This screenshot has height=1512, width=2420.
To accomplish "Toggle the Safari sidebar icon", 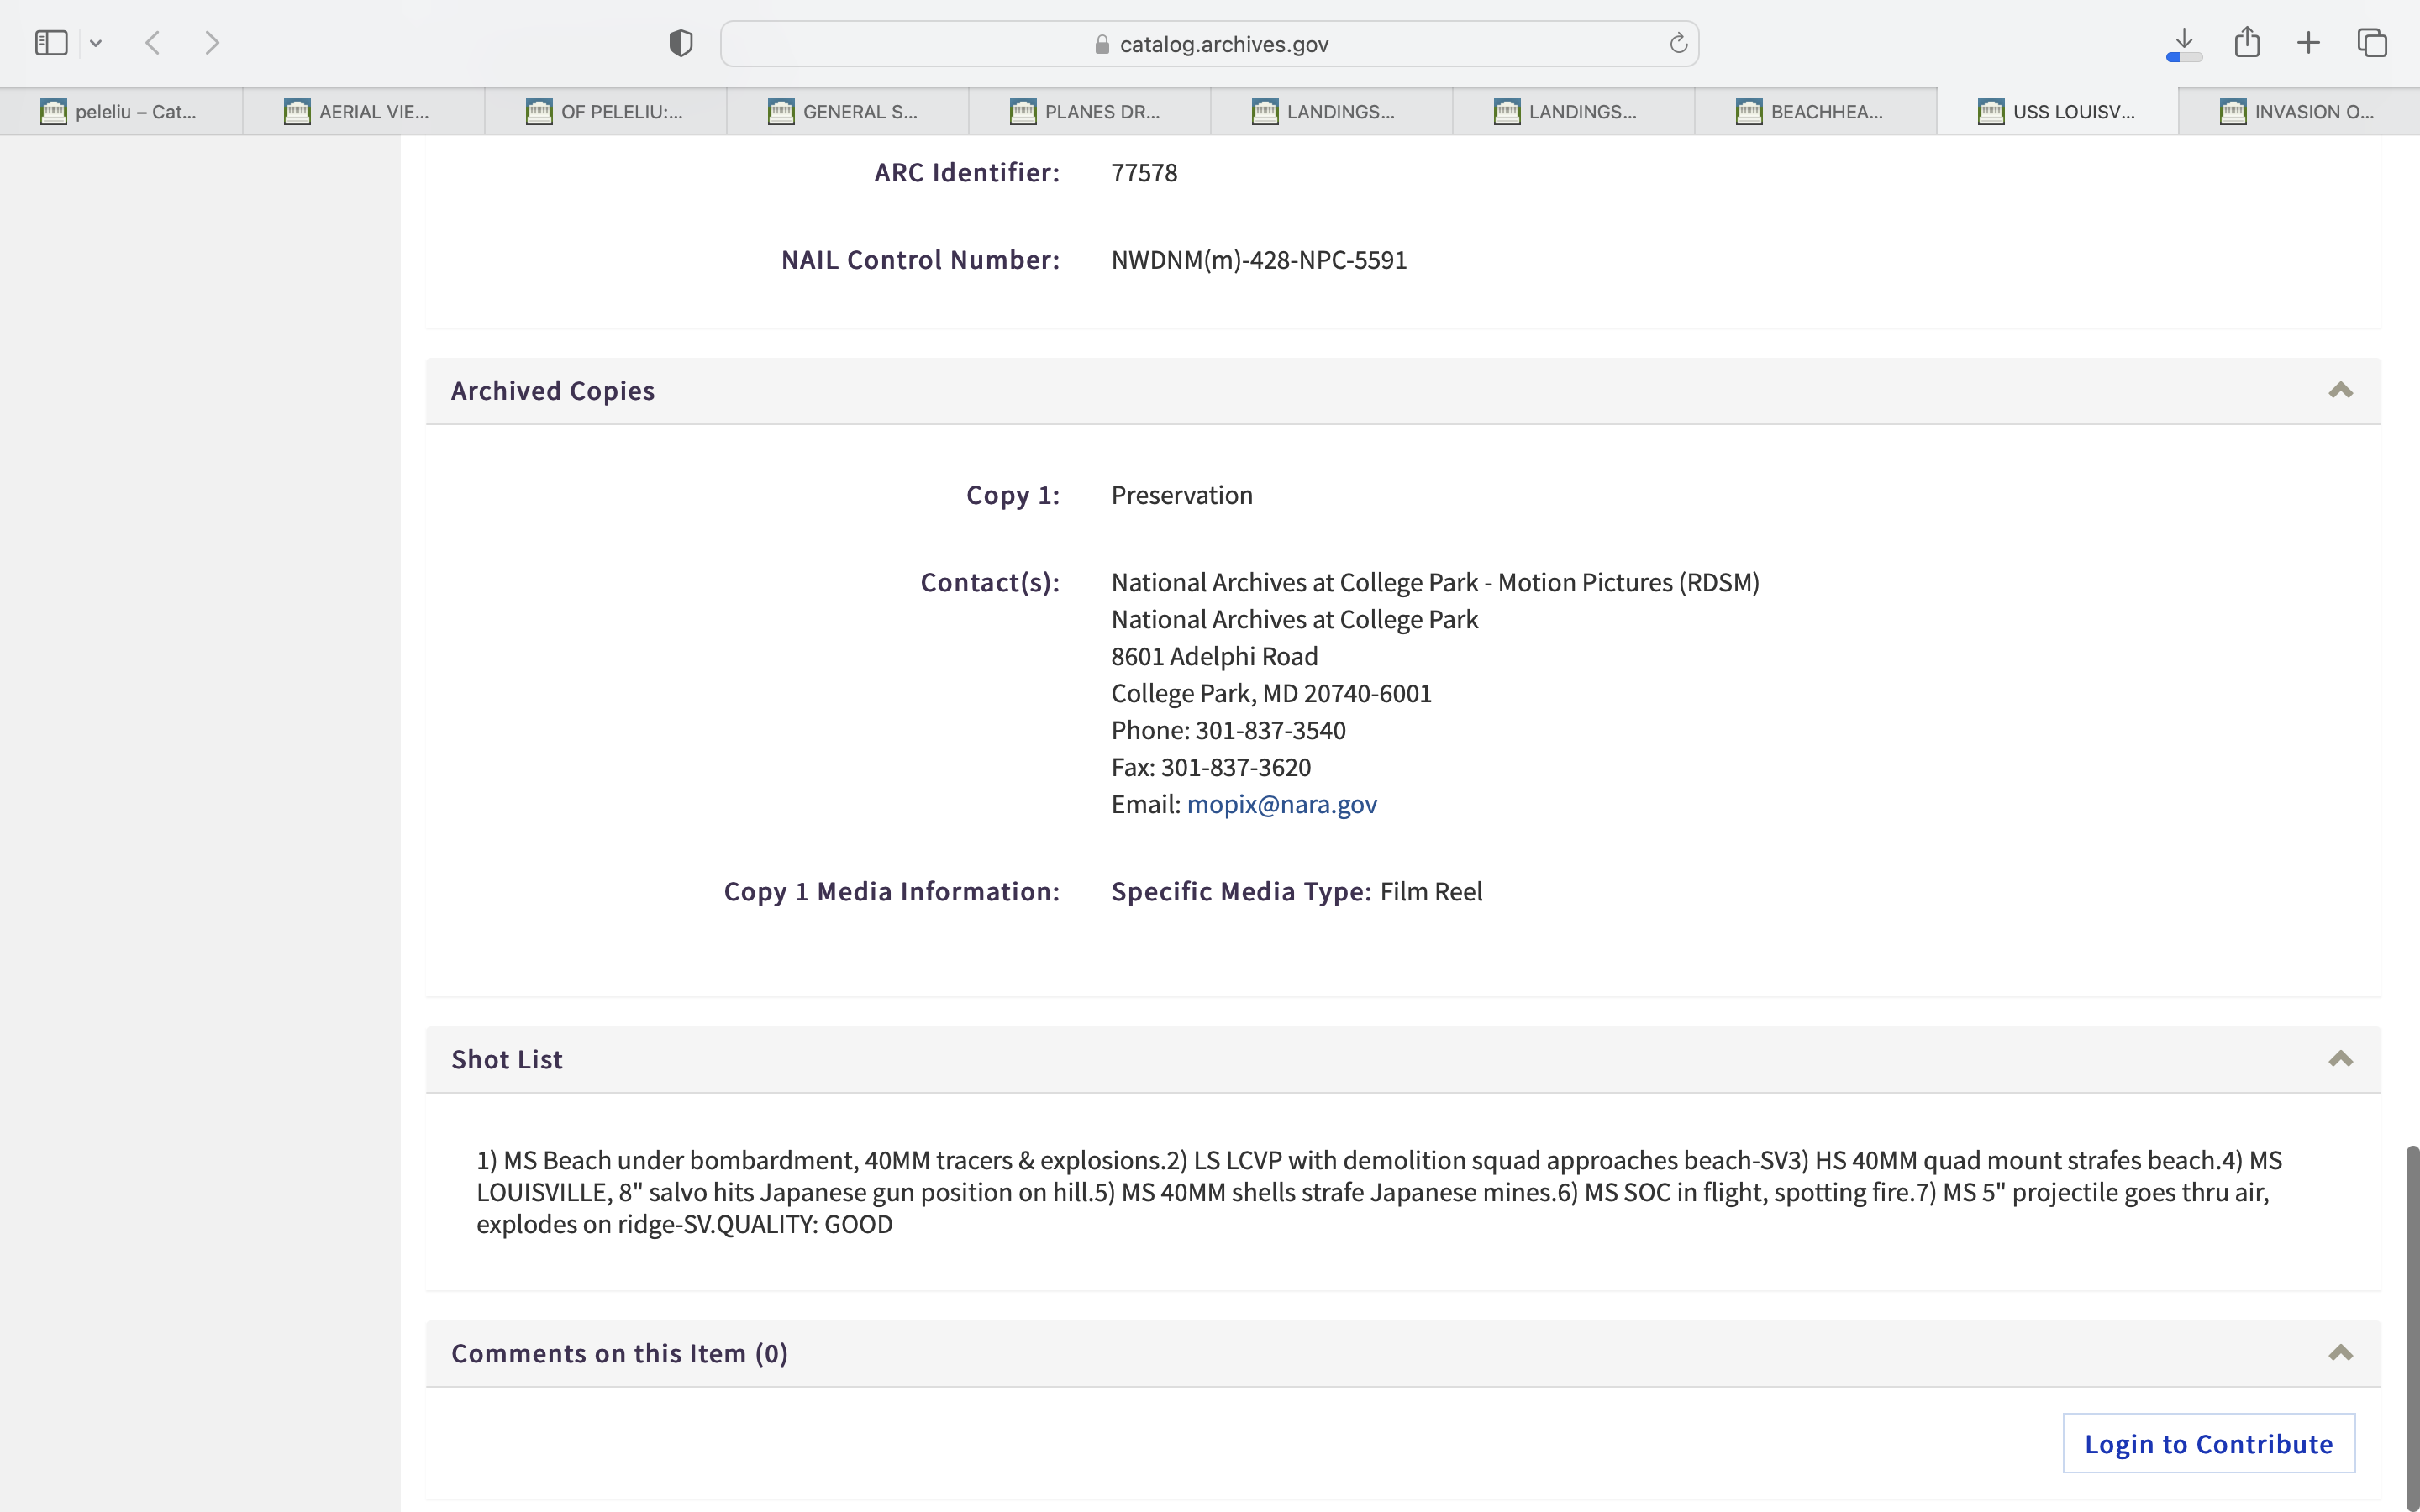I will point(51,43).
